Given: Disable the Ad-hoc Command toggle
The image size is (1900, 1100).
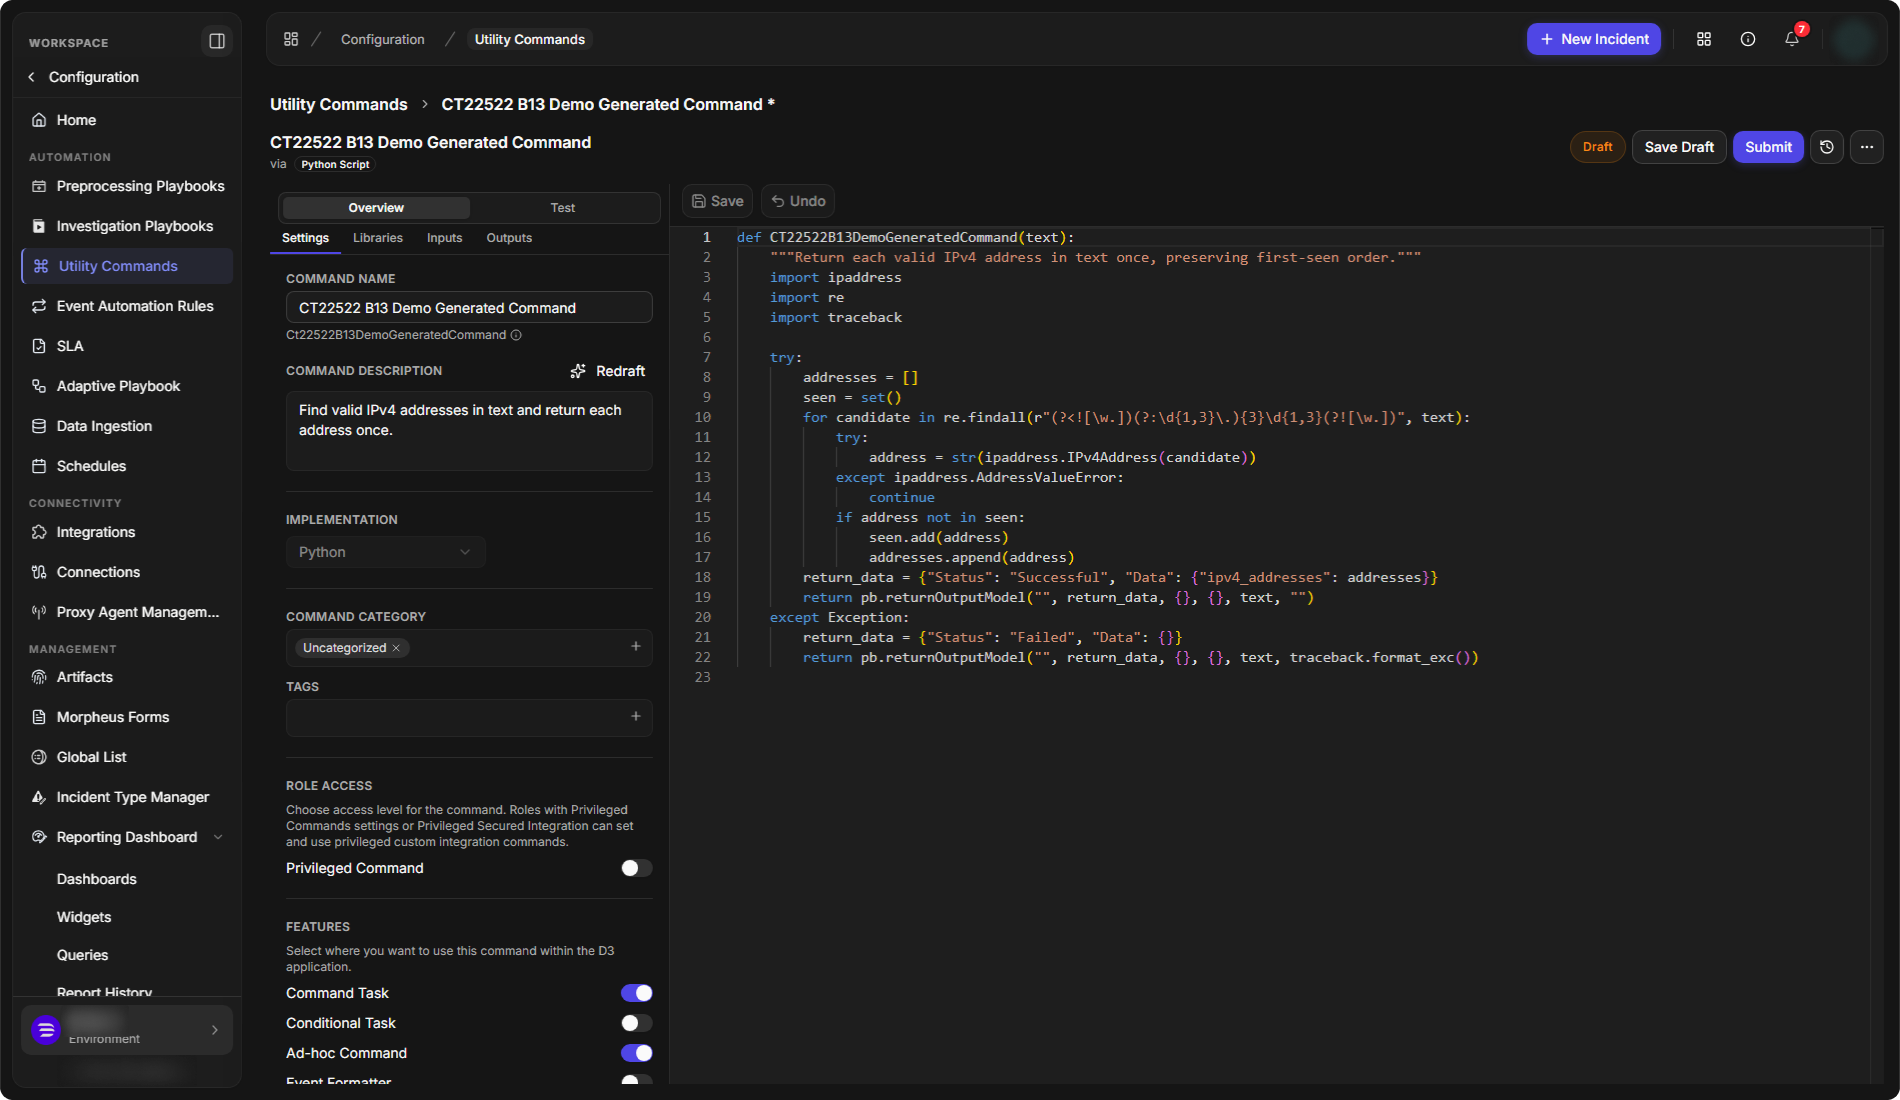Looking at the screenshot, I should coord(636,1053).
